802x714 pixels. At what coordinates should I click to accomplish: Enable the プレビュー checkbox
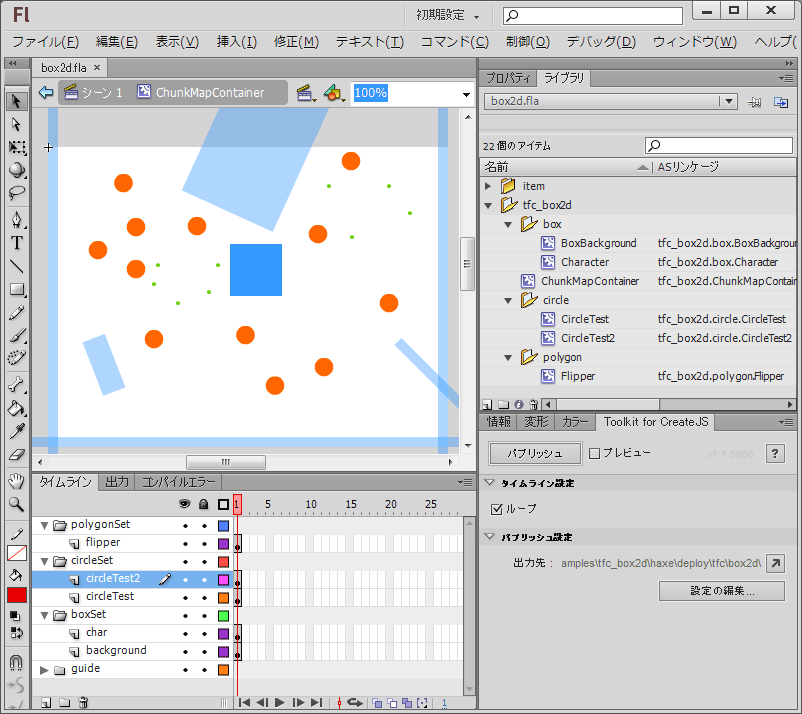[x=595, y=453]
